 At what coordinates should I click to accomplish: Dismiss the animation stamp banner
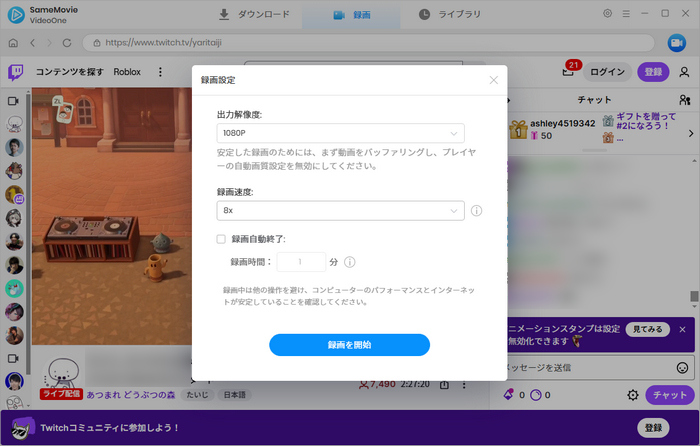pyautogui.click(x=682, y=329)
